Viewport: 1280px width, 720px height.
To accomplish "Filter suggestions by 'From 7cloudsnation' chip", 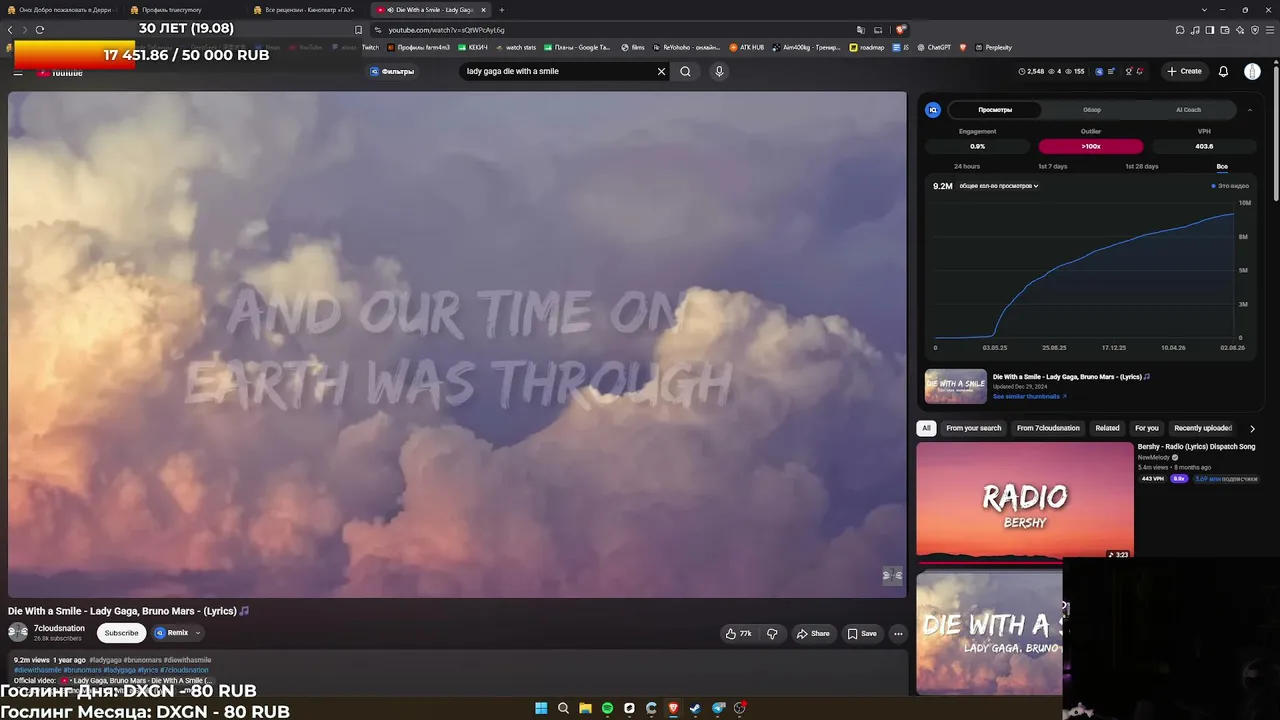I will point(1048,428).
